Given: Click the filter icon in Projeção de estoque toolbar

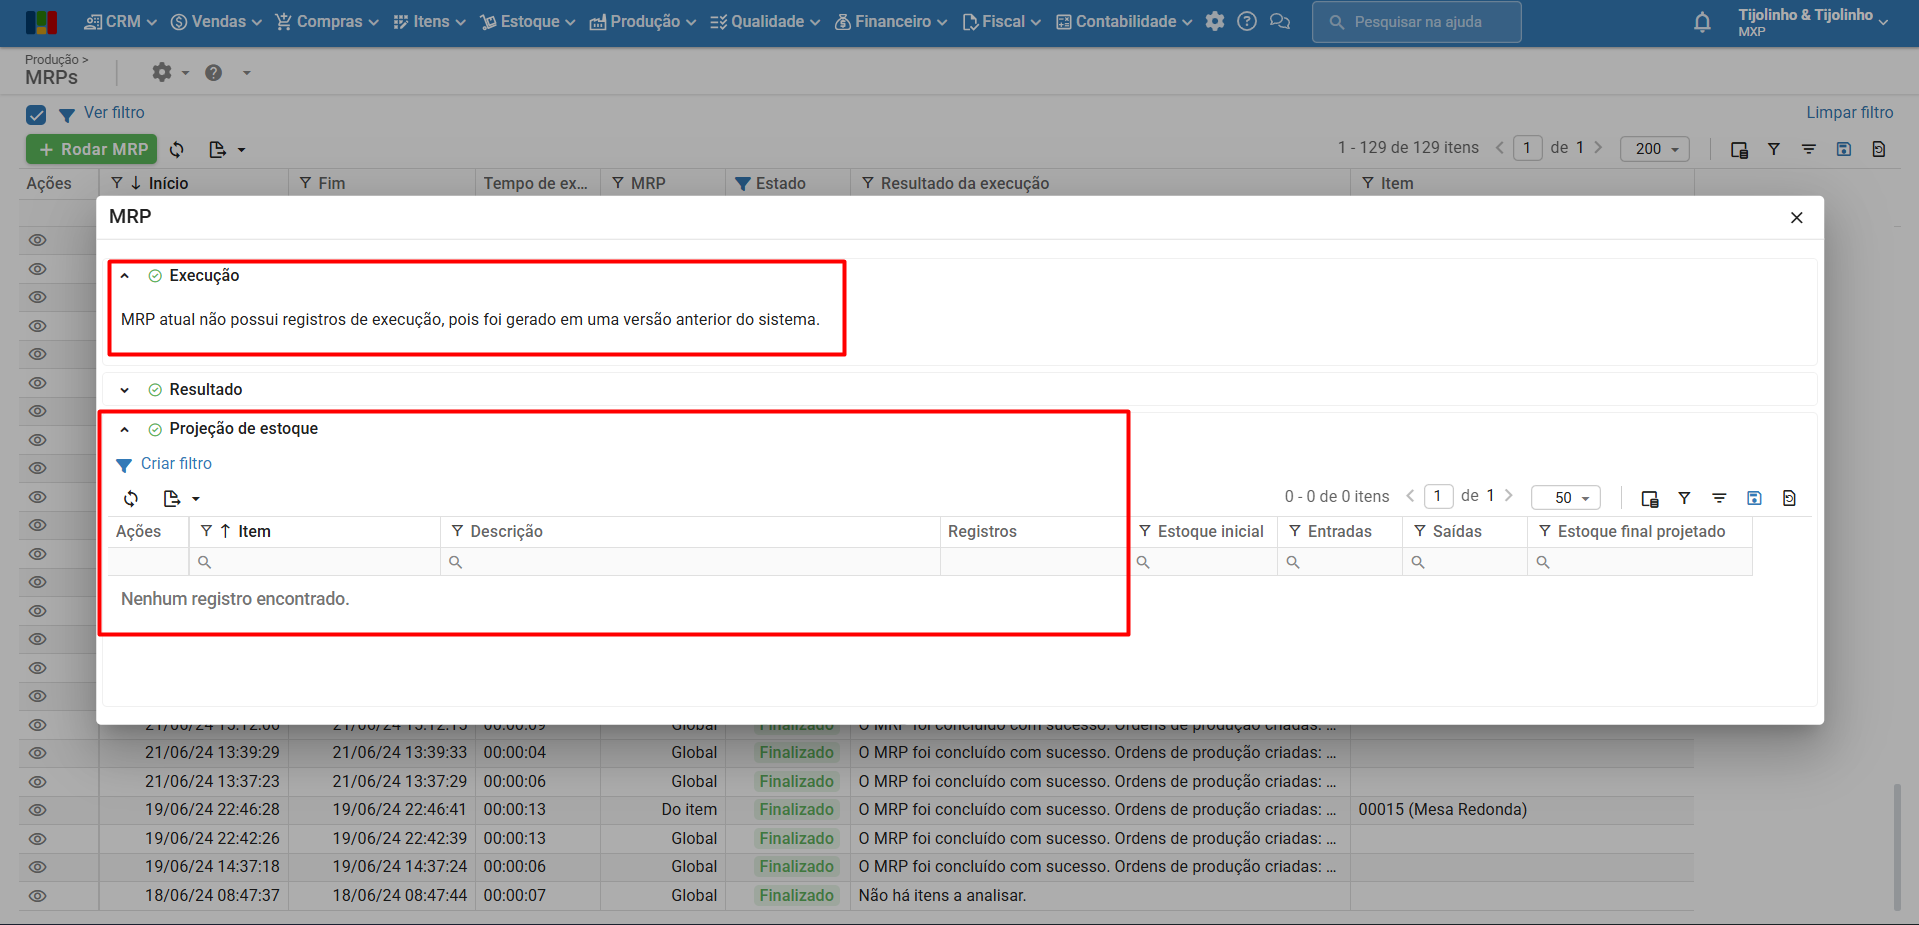Looking at the screenshot, I should tap(1685, 498).
